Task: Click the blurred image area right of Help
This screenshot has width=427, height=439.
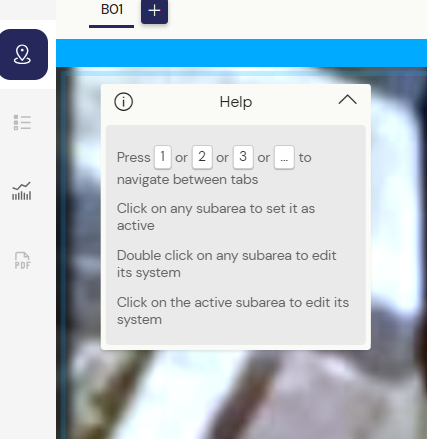Action: click(x=398, y=217)
